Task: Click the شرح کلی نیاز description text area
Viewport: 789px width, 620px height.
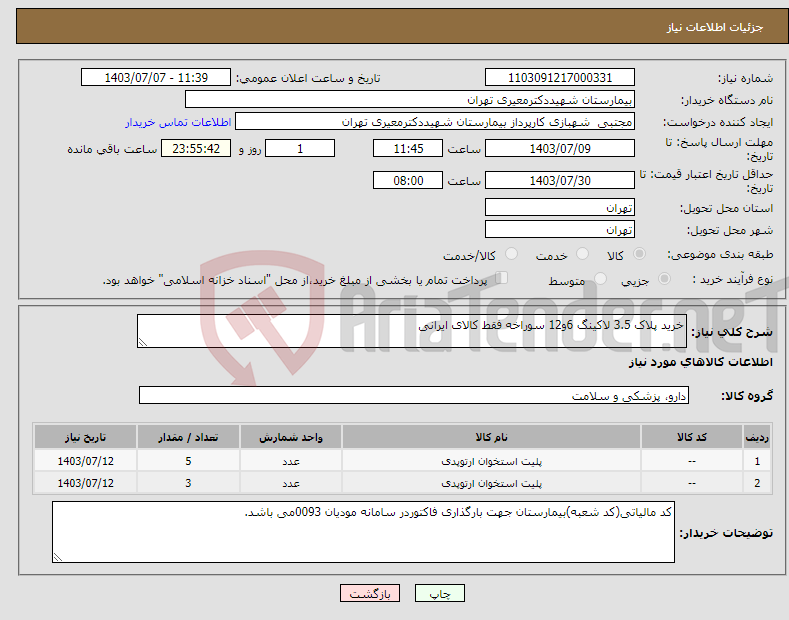Action: (412, 331)
